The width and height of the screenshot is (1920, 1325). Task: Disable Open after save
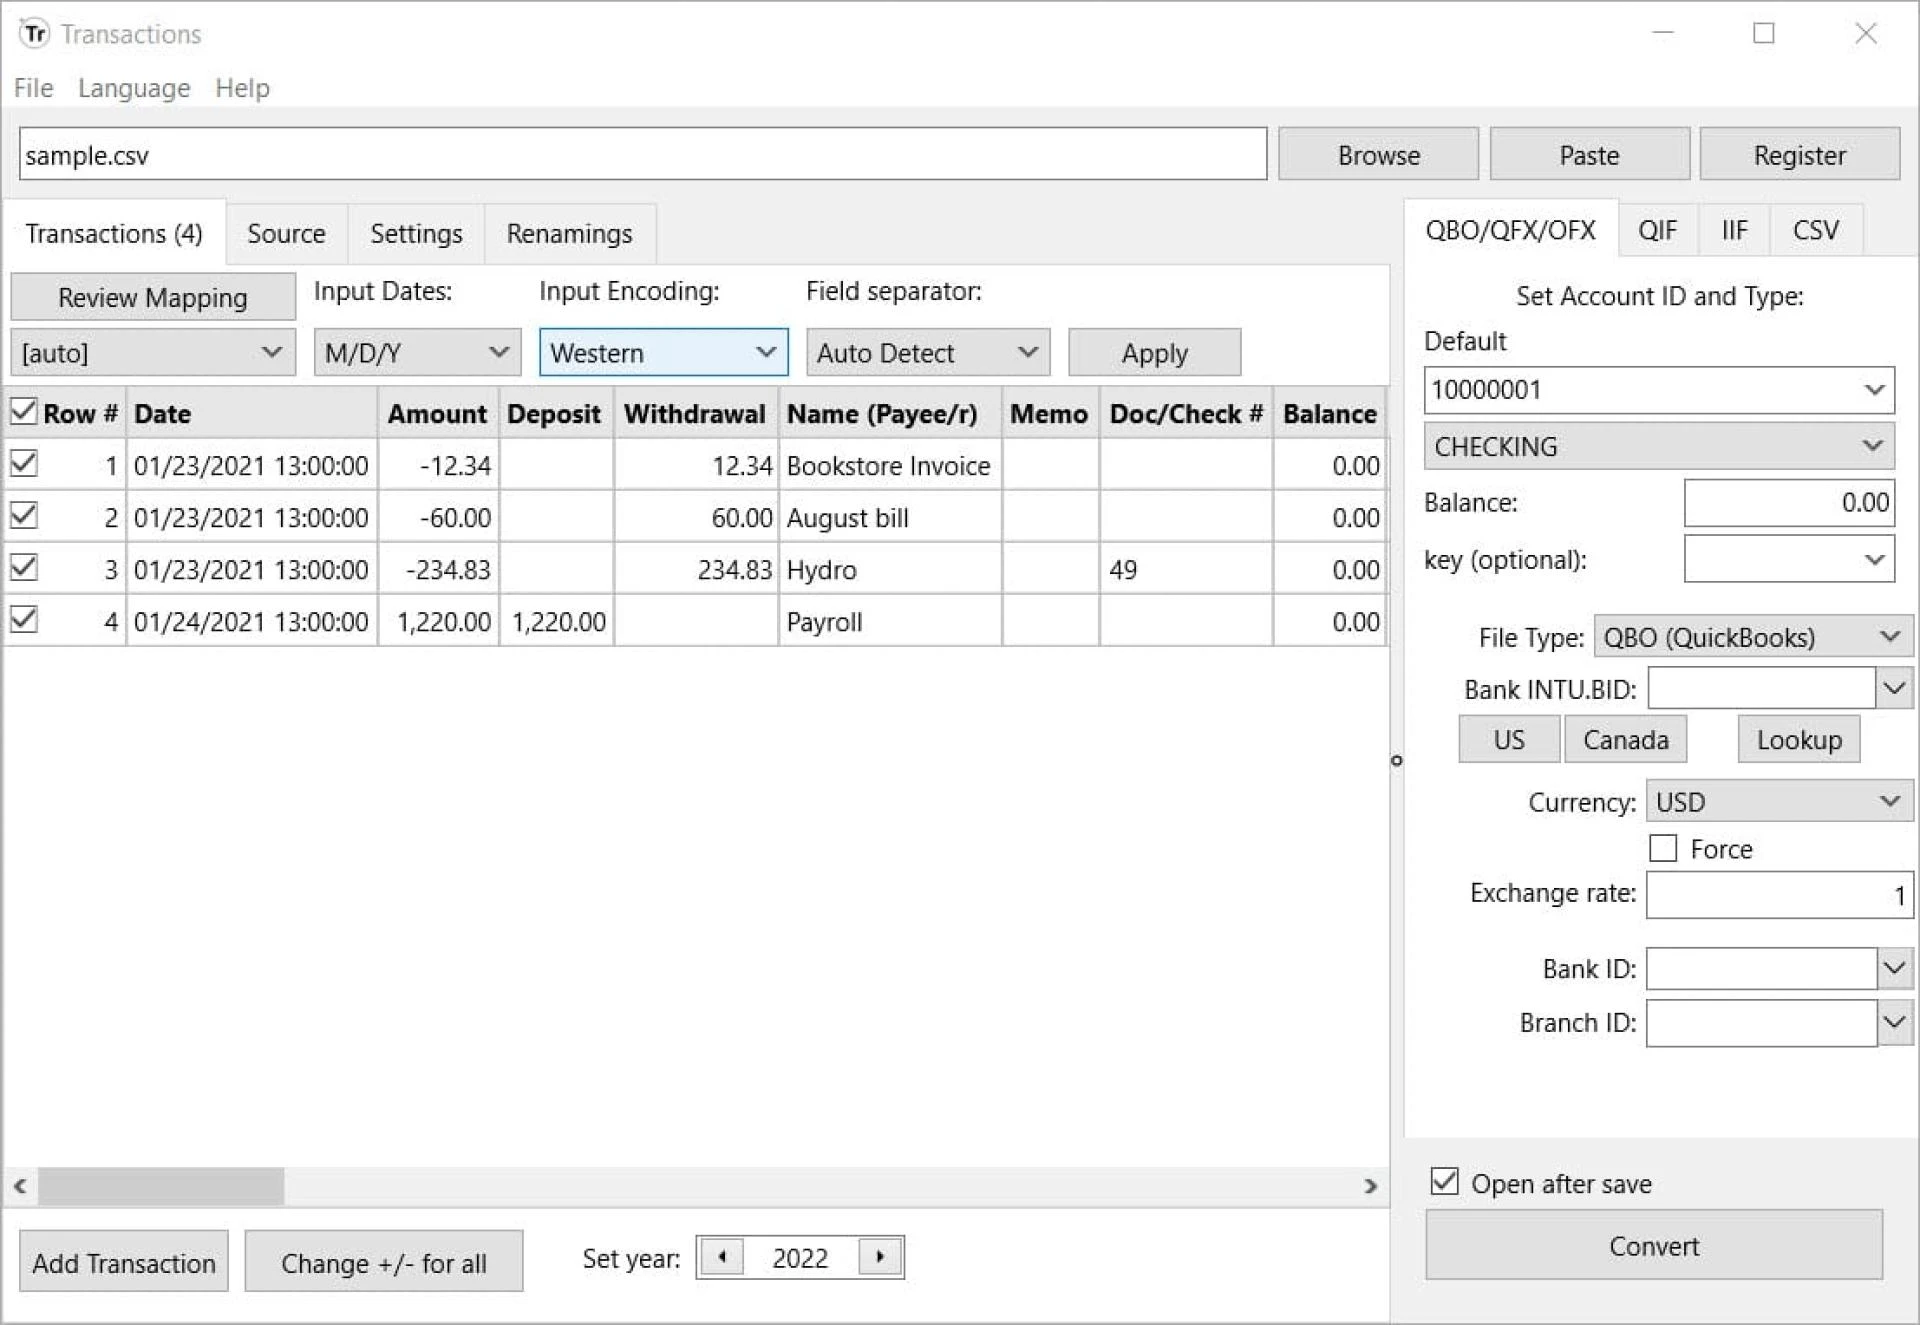click(x=1443, y=1182)
